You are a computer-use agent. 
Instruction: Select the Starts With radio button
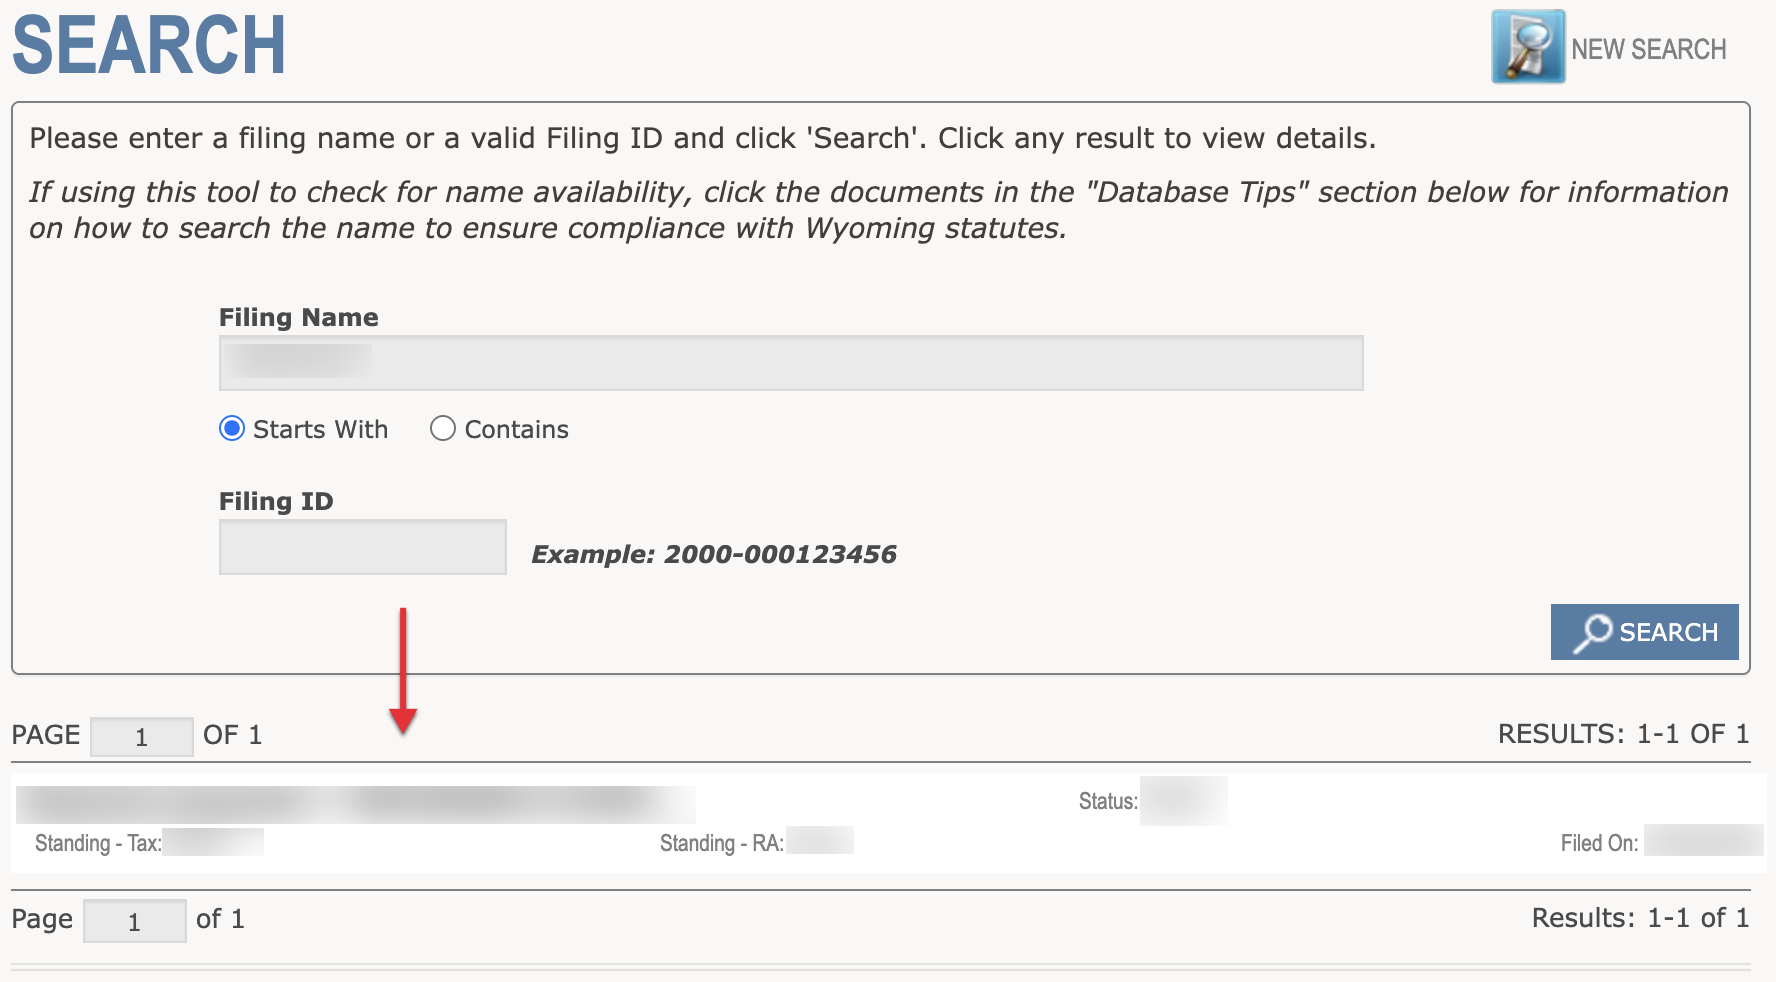tap(232, 429)
